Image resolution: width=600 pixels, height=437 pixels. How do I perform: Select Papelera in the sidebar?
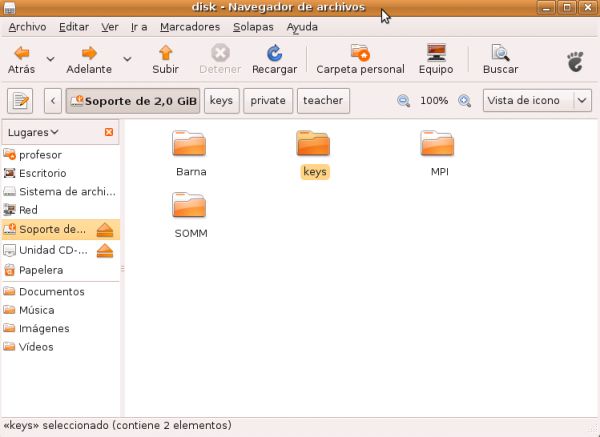coord(40,270)
